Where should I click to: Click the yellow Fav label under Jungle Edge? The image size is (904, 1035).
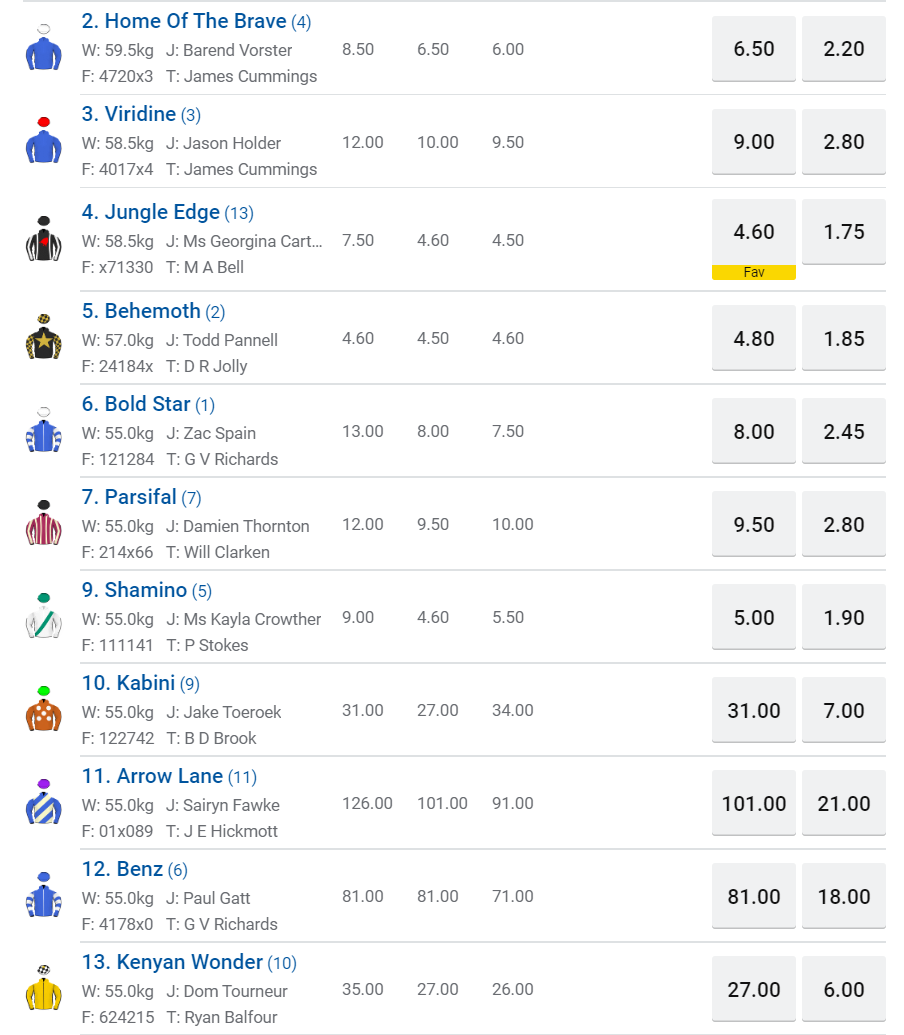[x=753, y=273]
